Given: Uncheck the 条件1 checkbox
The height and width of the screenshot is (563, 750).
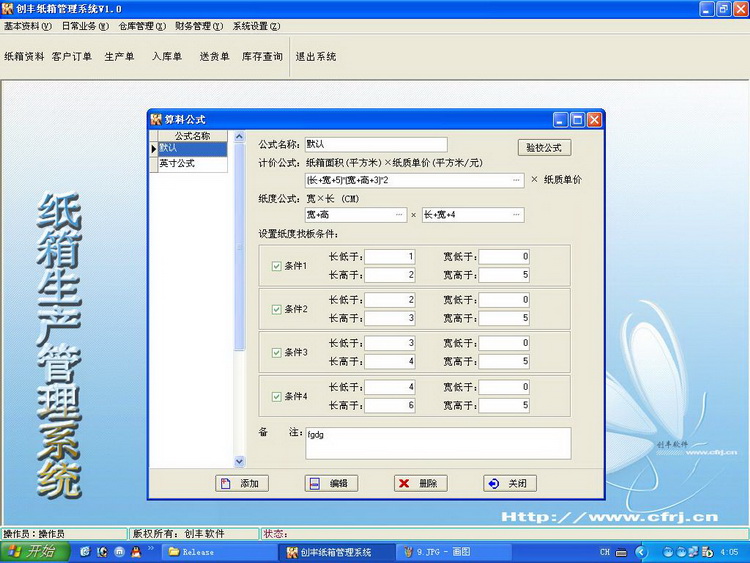Looking at the screenshot, I should coord(277,266).
